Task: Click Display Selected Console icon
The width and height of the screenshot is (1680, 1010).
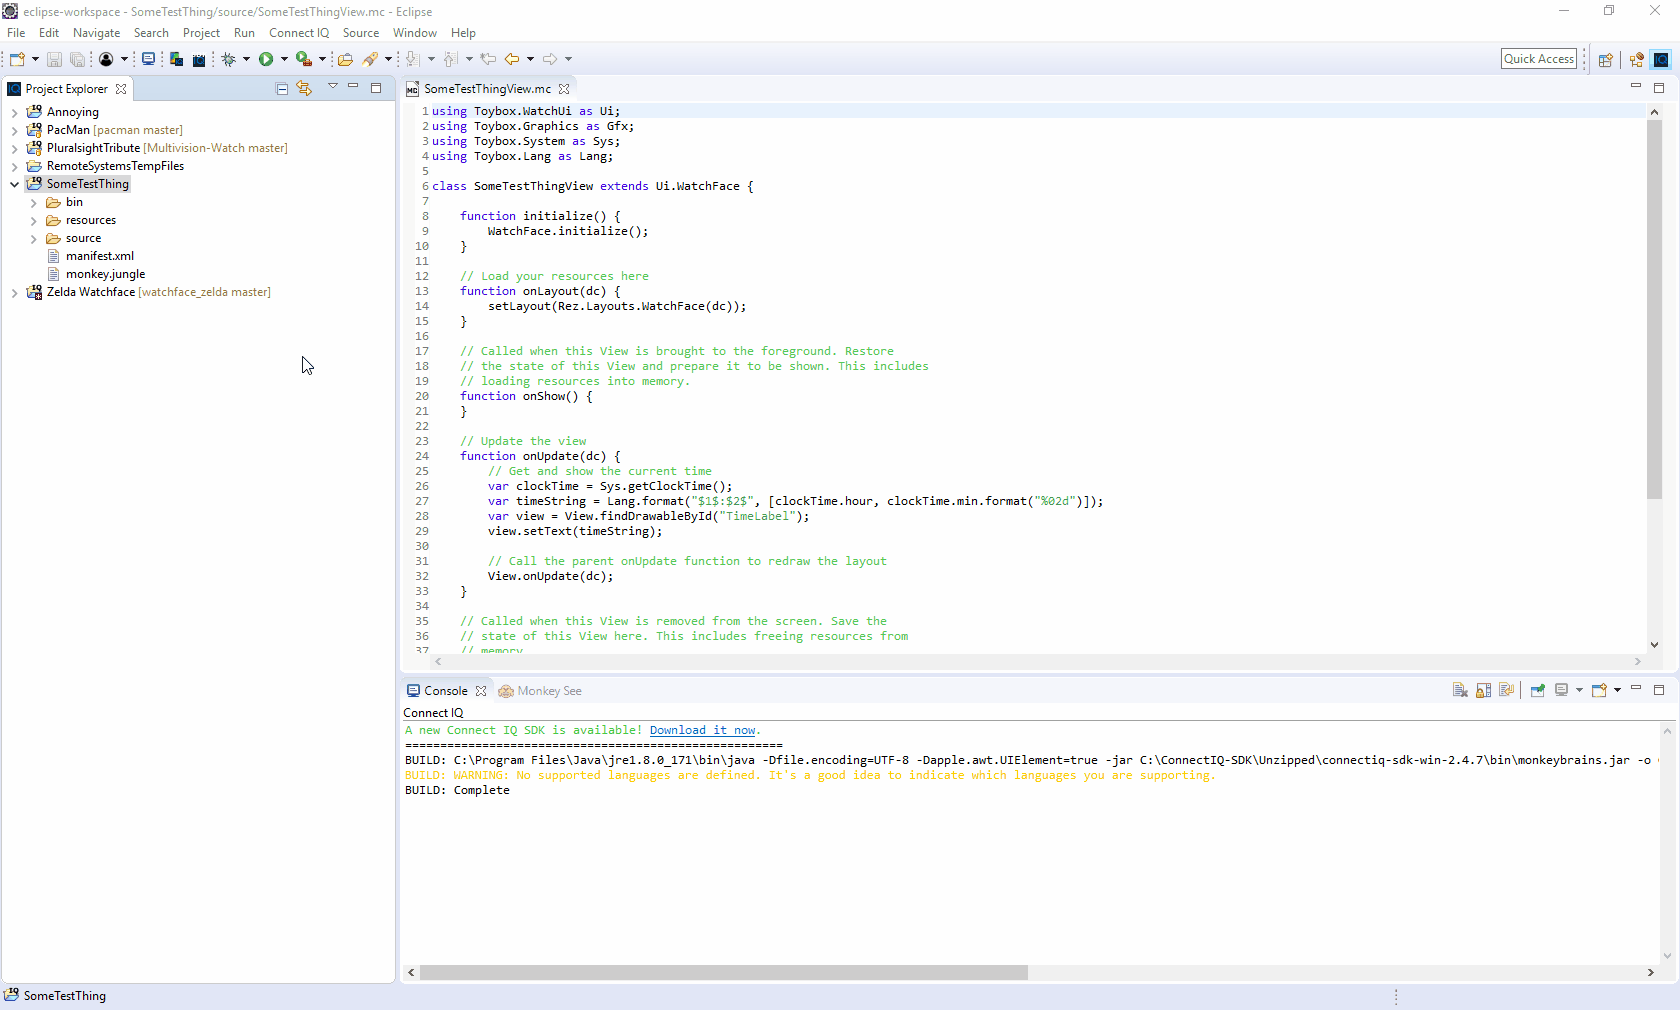Action: point(1561,690)
